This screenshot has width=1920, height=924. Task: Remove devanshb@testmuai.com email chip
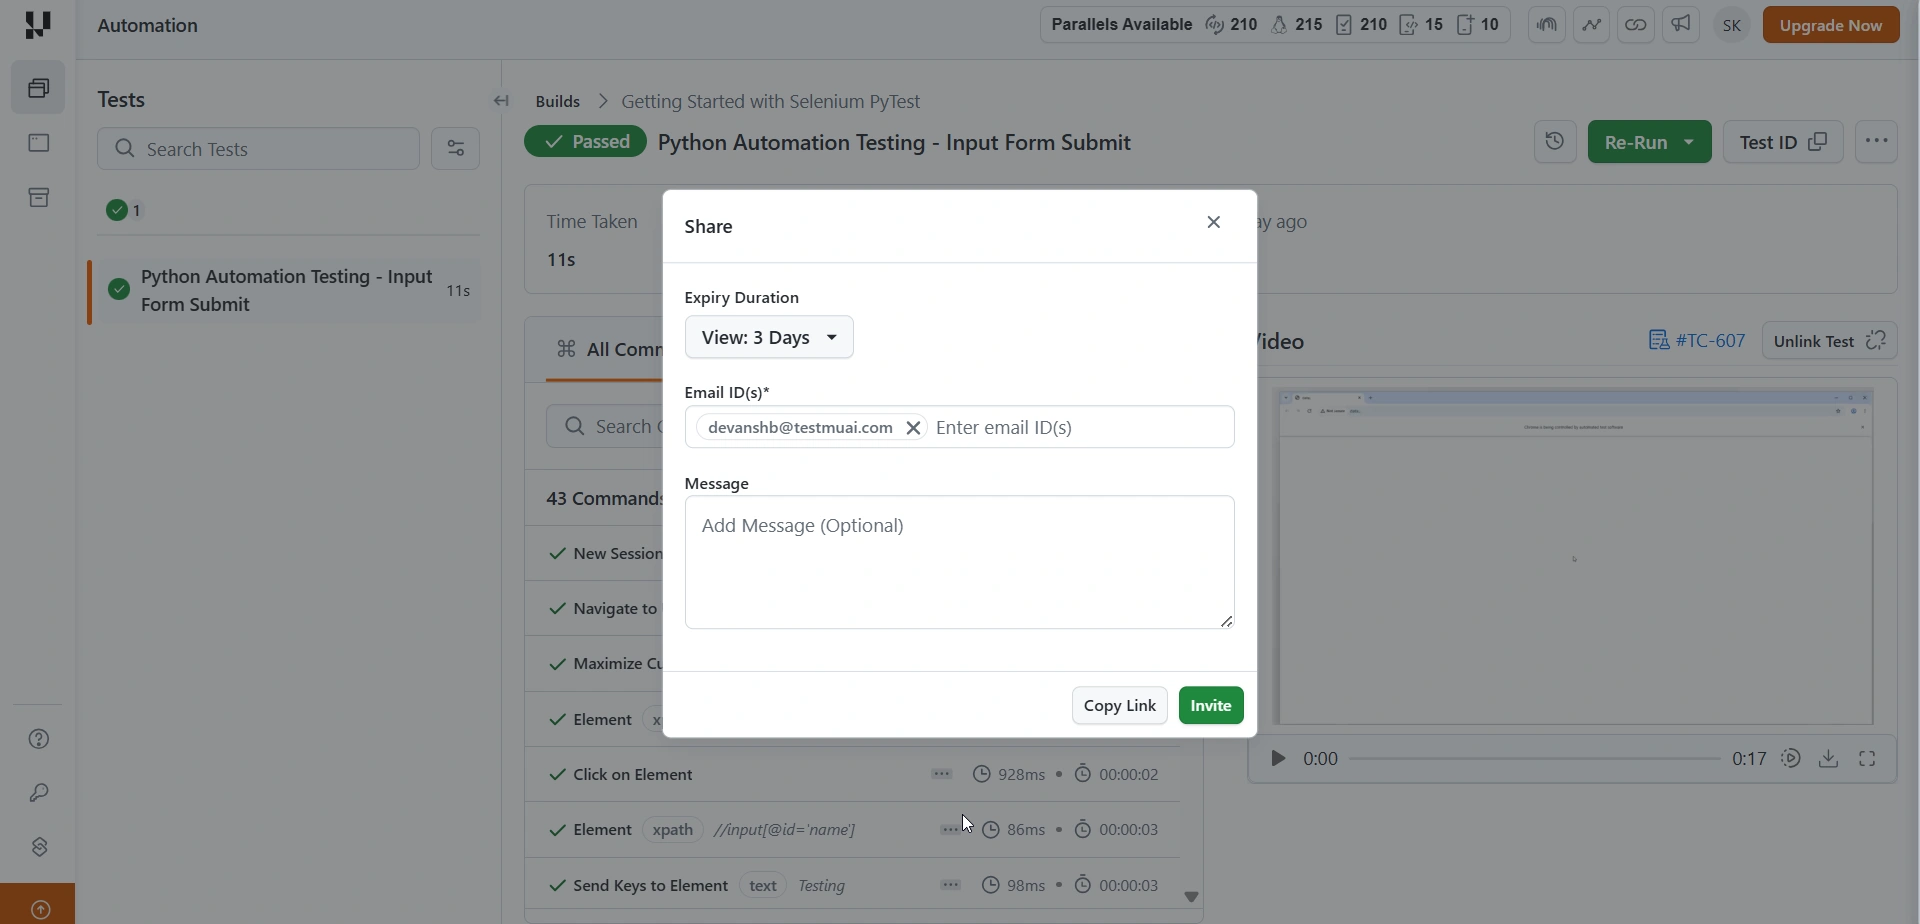click(x=913, y=428)
